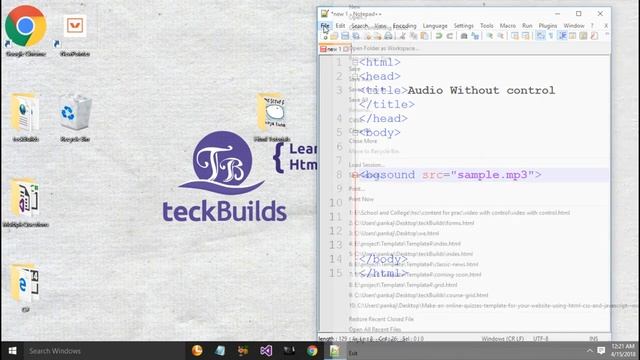This screenshot has width=640, height=360.
Task: Open the Settings menu
Action: [464, 26]
